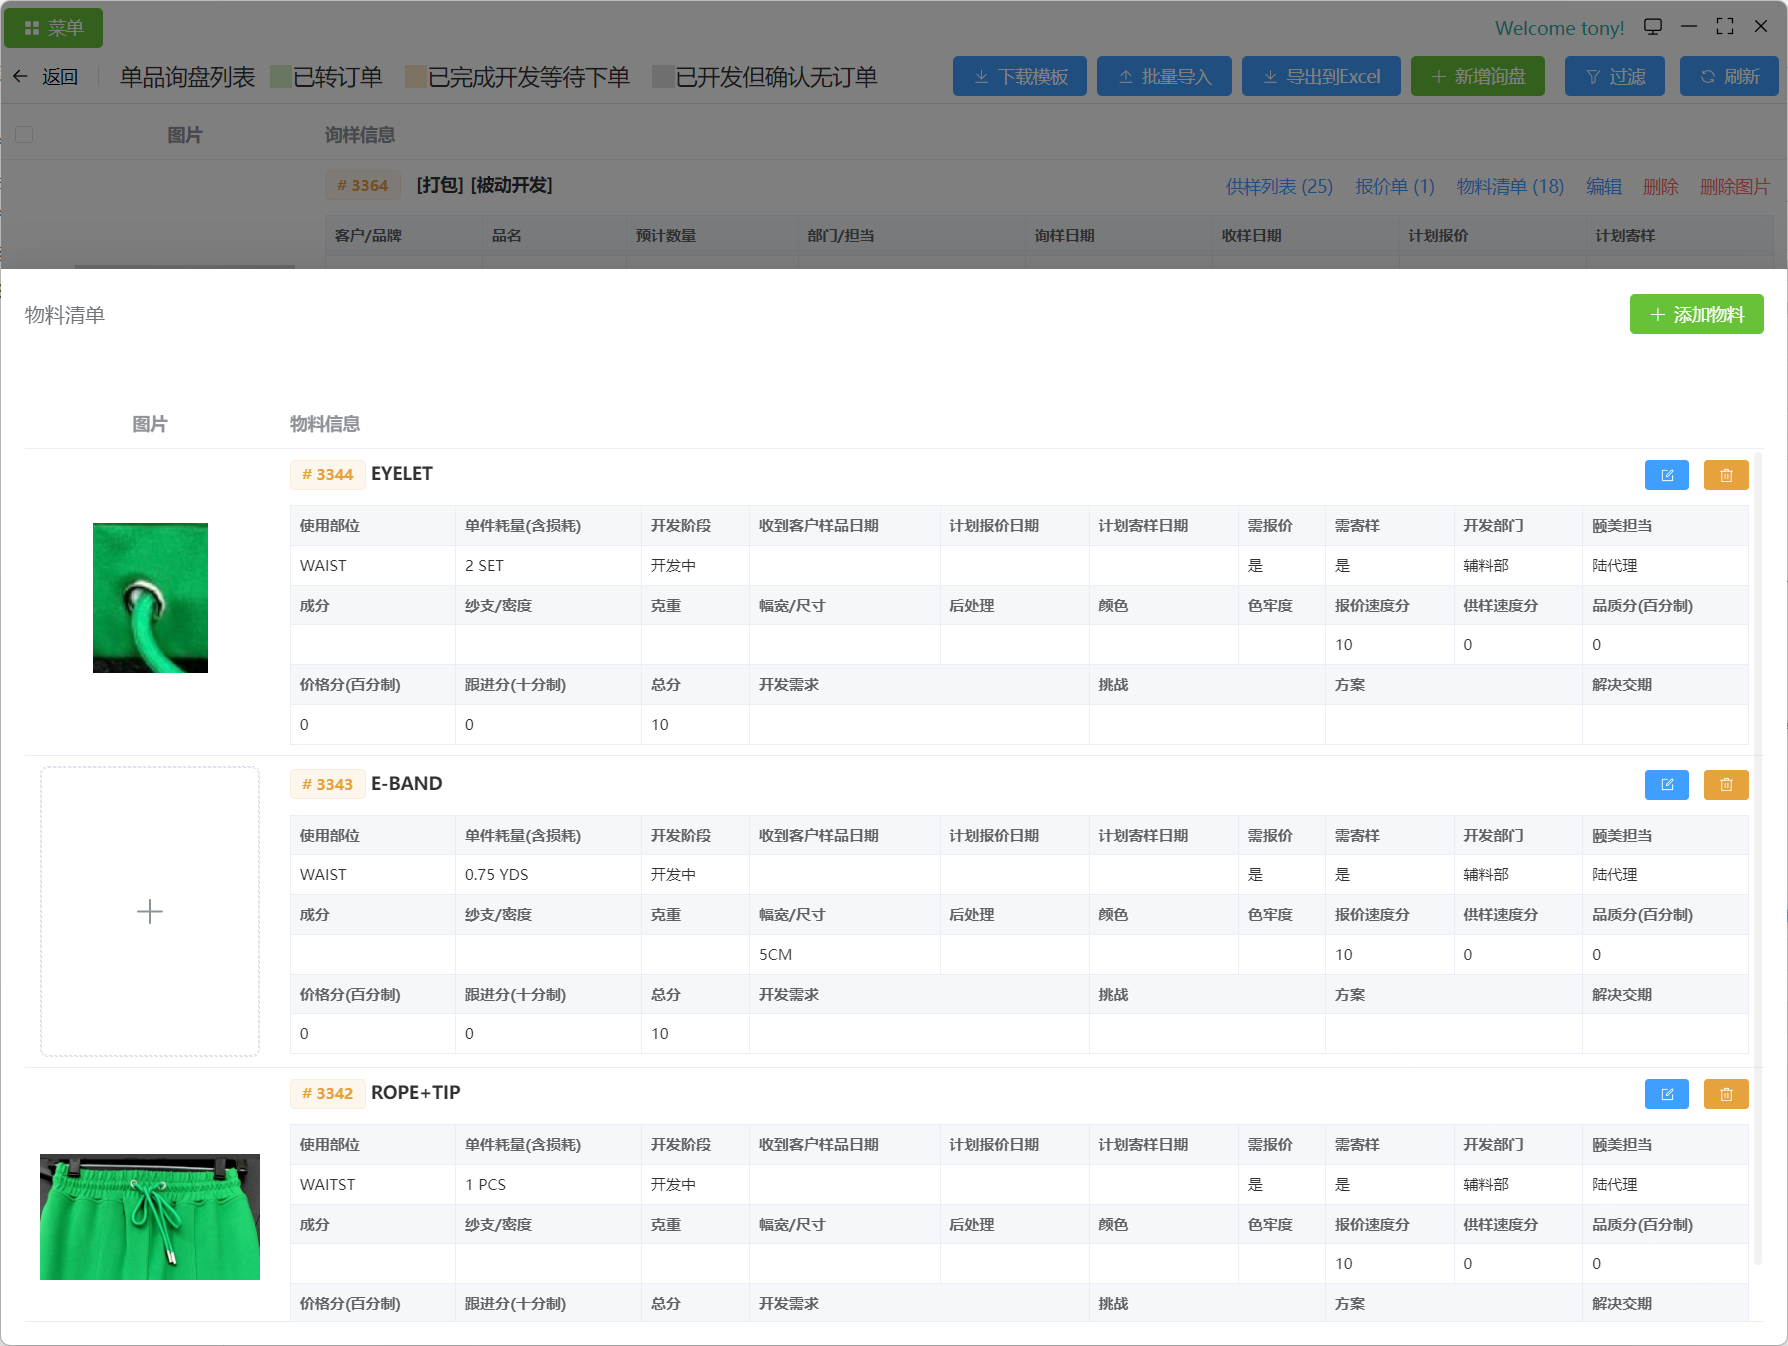The image size is (1788, 1346).
Task: Open the EYELET thumbnail image
Action: click(x=150, y=598)
